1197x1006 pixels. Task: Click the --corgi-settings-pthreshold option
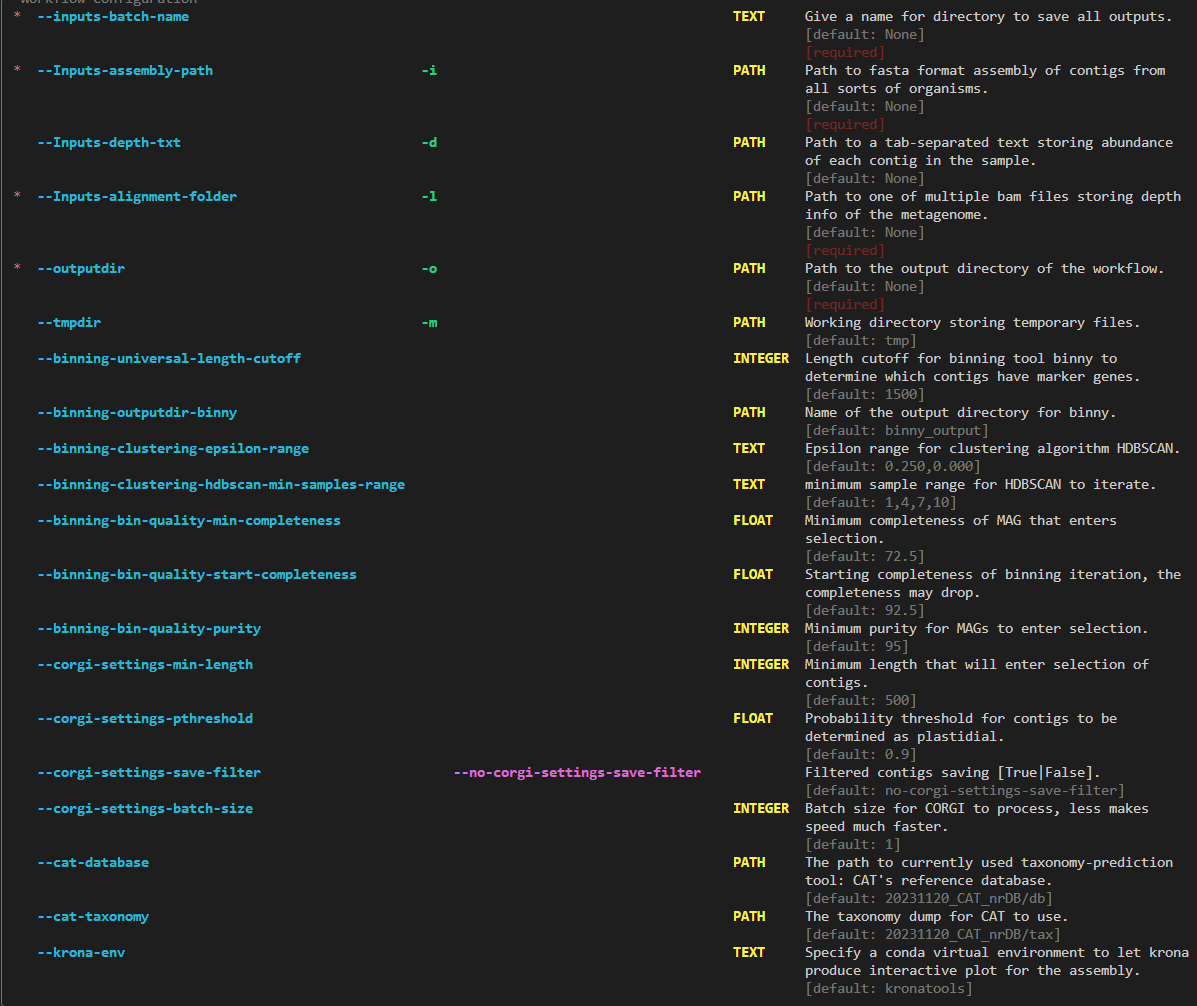point(145,719)
